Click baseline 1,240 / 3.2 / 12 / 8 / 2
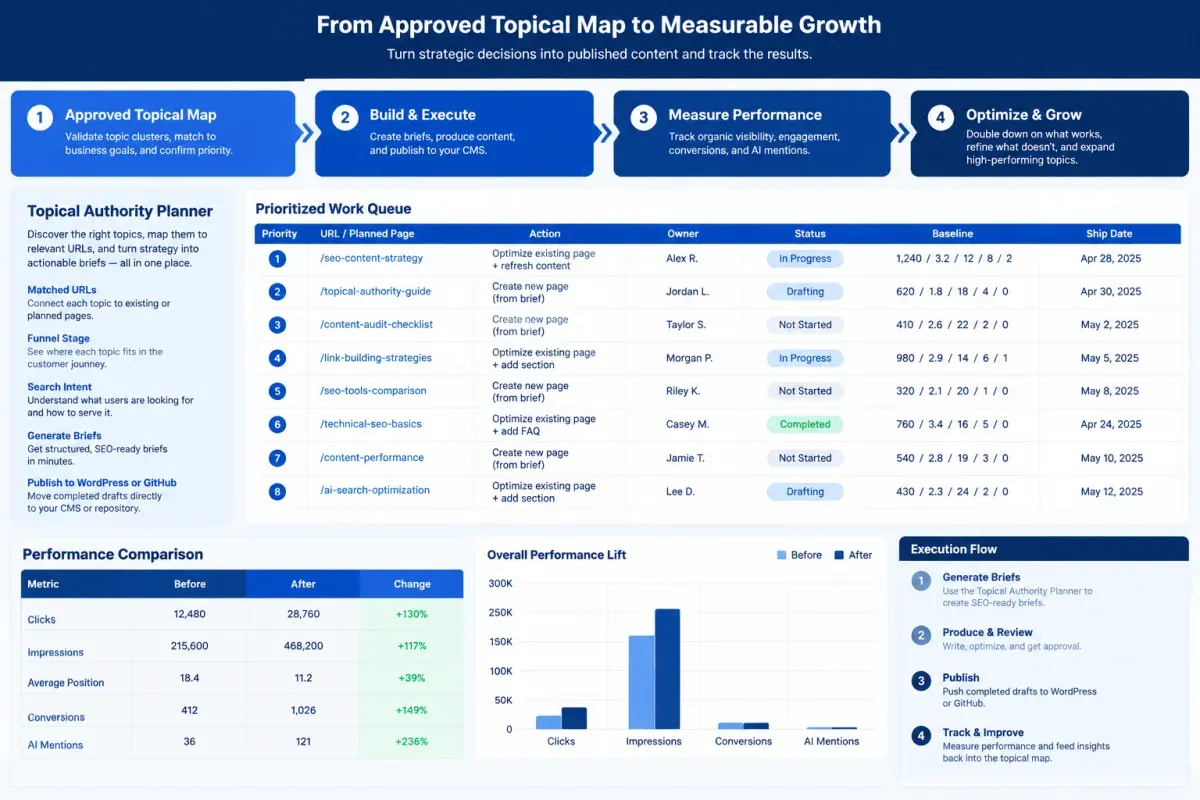Image resolution: width=1200 pixels, height=800 pixels. pos(954,258)
